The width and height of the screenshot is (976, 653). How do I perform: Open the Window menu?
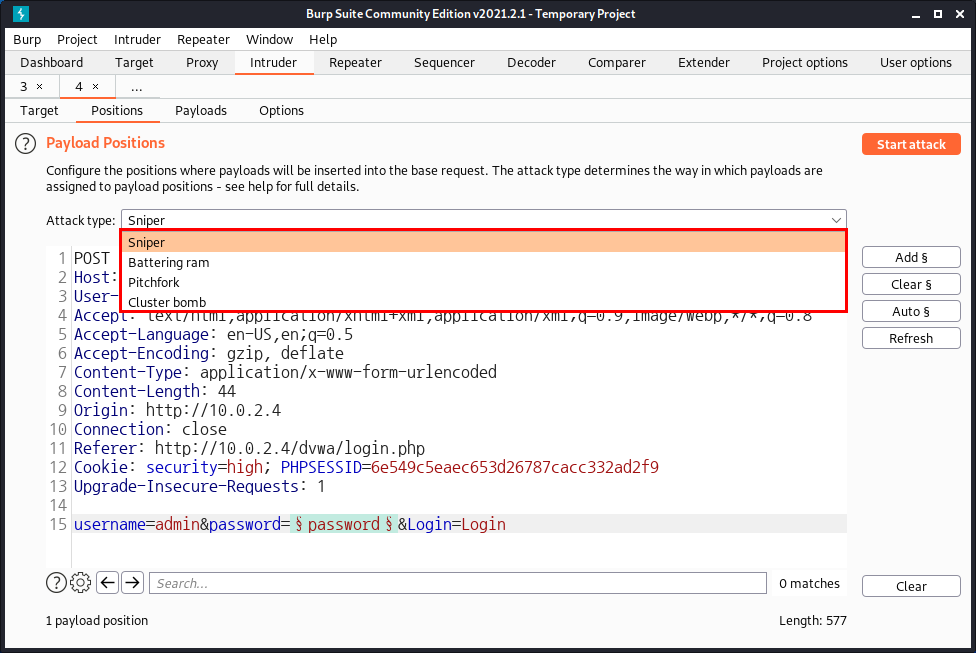(x=270, y=39)
